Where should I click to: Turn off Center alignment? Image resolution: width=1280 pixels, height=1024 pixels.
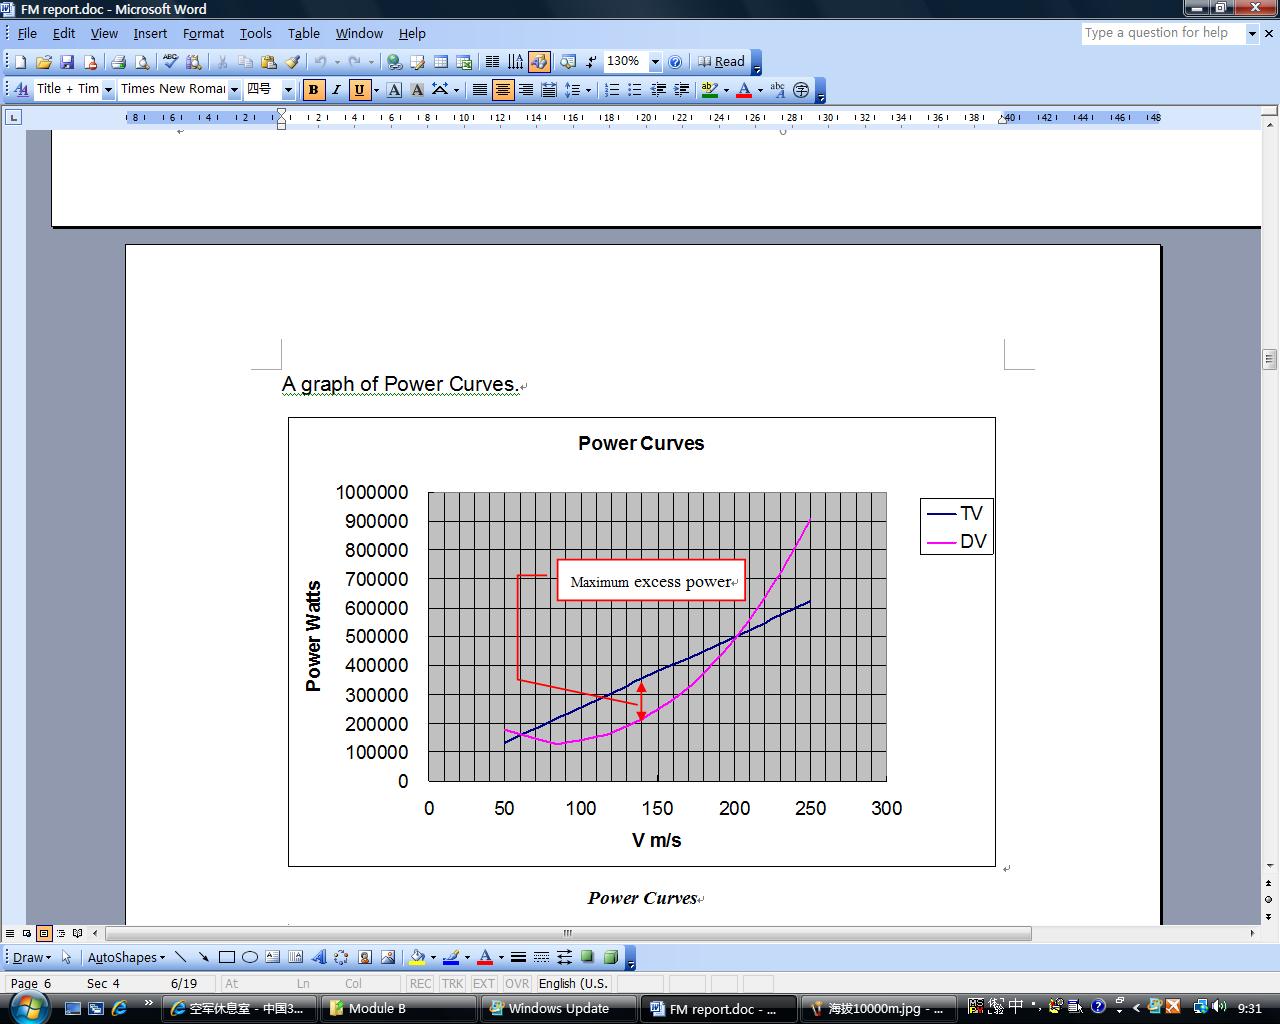click(502, 90)
